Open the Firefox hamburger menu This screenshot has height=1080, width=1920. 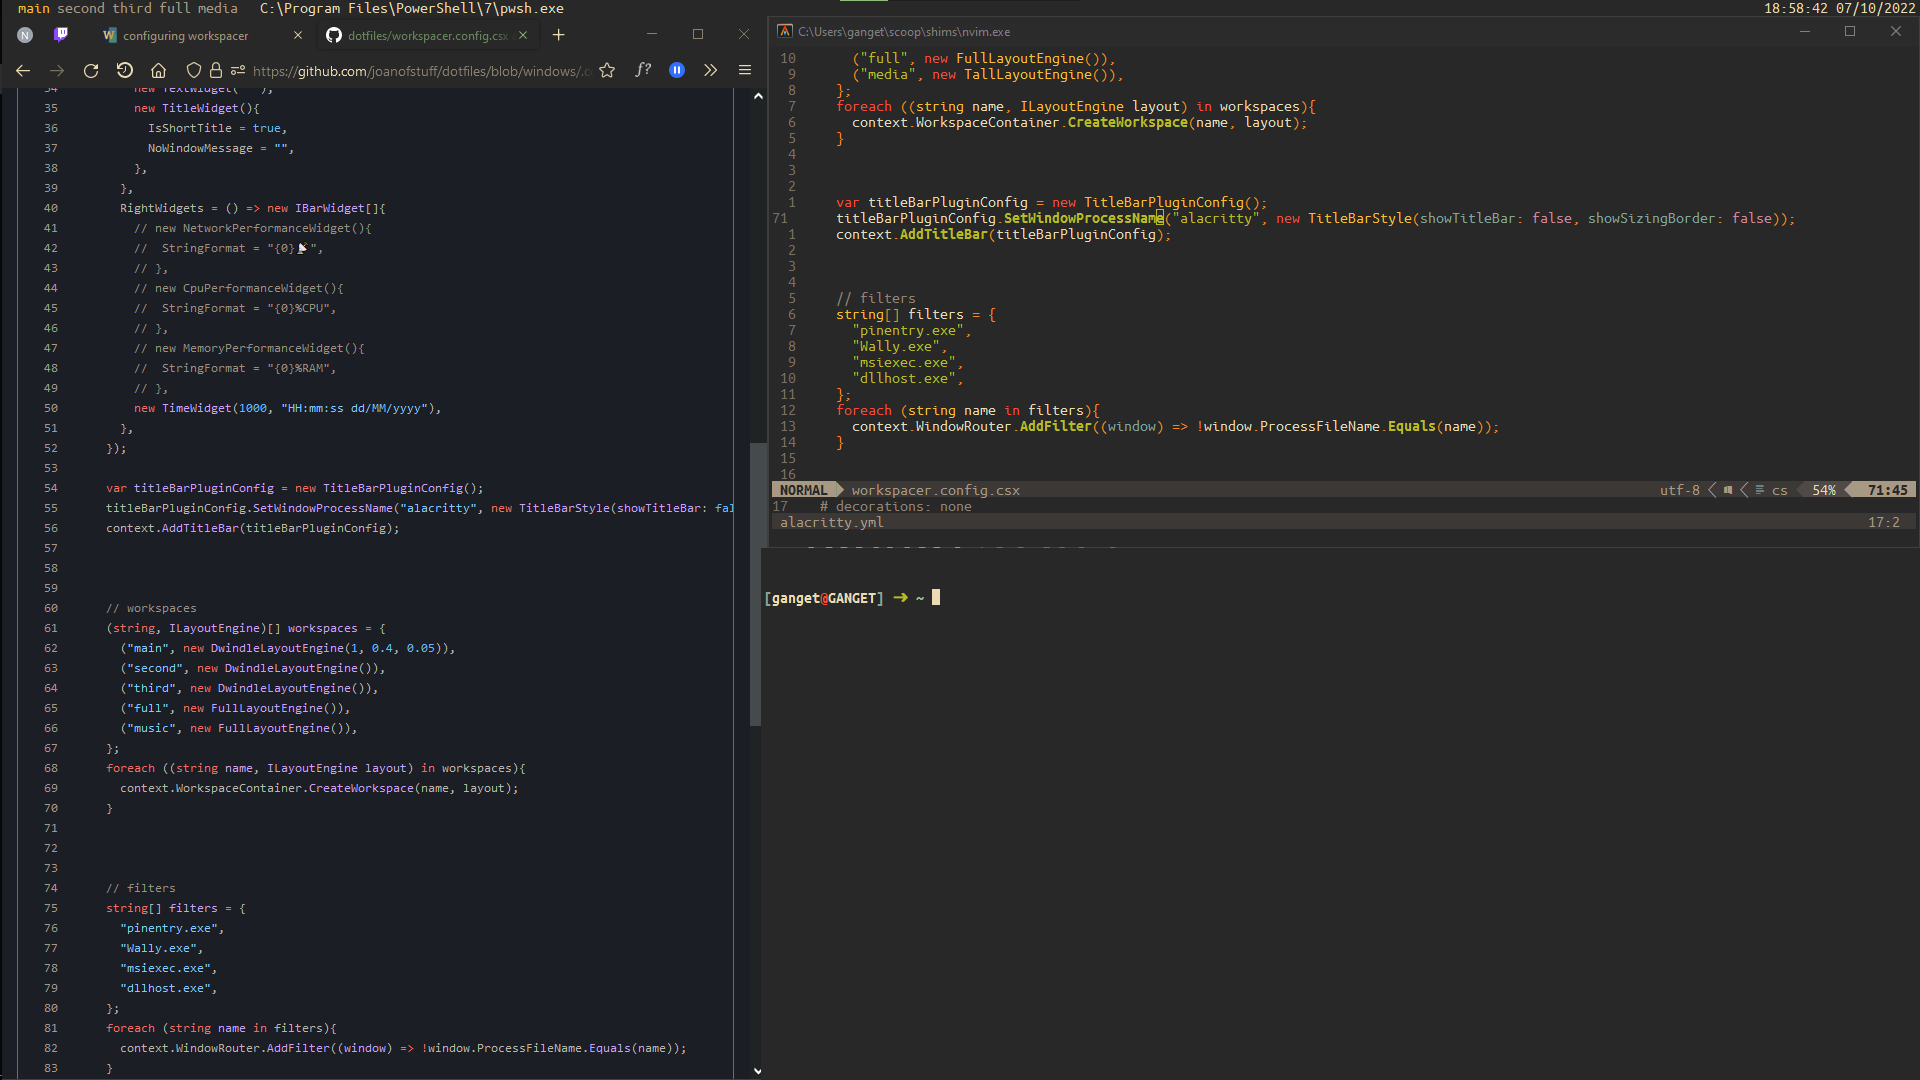(x=744, y=70)
